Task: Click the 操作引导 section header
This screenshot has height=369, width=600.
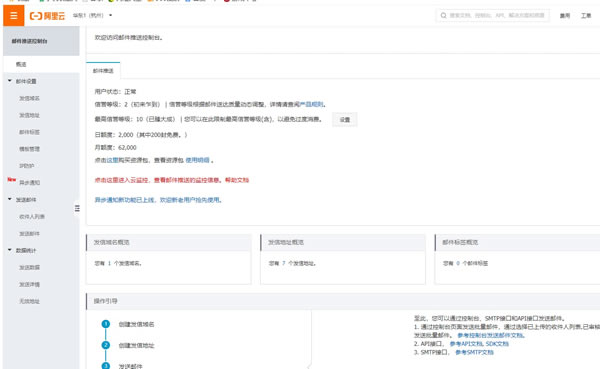Action: coord(343,301)
